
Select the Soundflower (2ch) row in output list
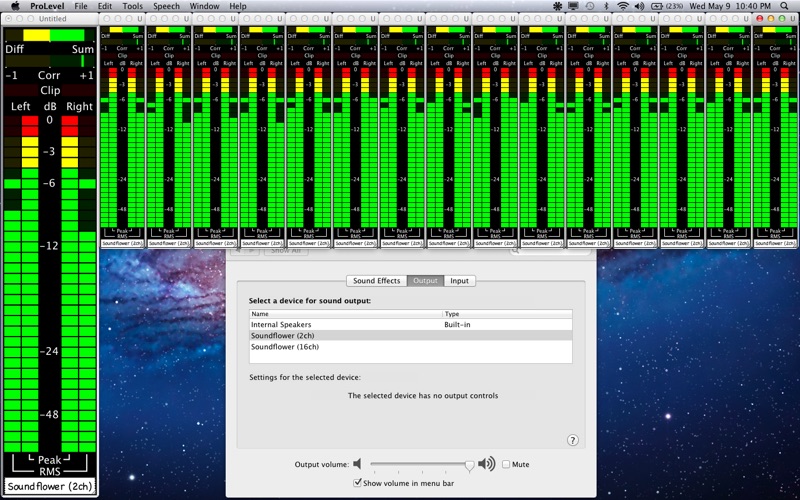(x=411, y=336)
